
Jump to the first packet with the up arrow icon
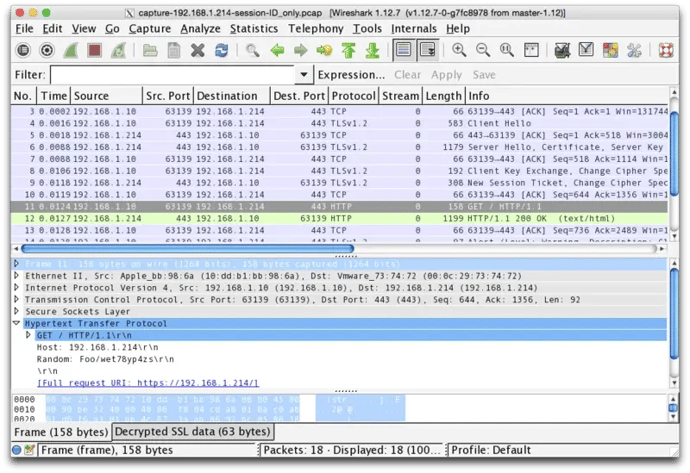pyautogui.click(x=349, y=50)
